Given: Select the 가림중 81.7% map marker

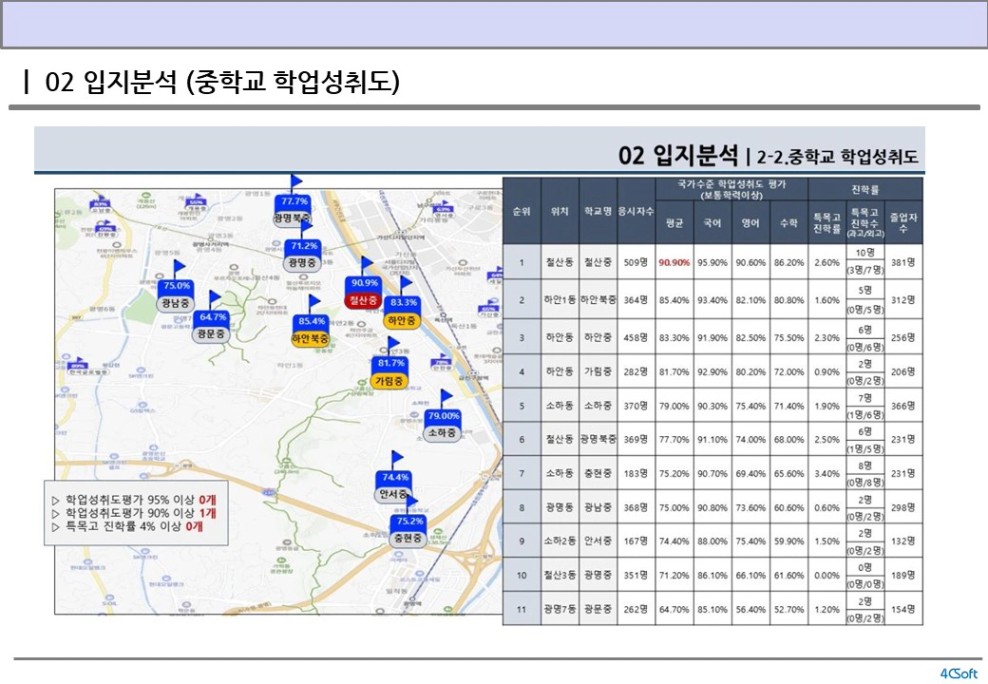Looking at the screenshot, I should pyautogui.click(x=390, y=364).
